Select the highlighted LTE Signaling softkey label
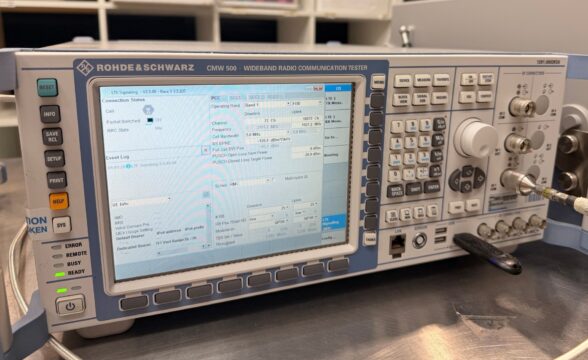 pyautogui.click(x=333, y=222)
